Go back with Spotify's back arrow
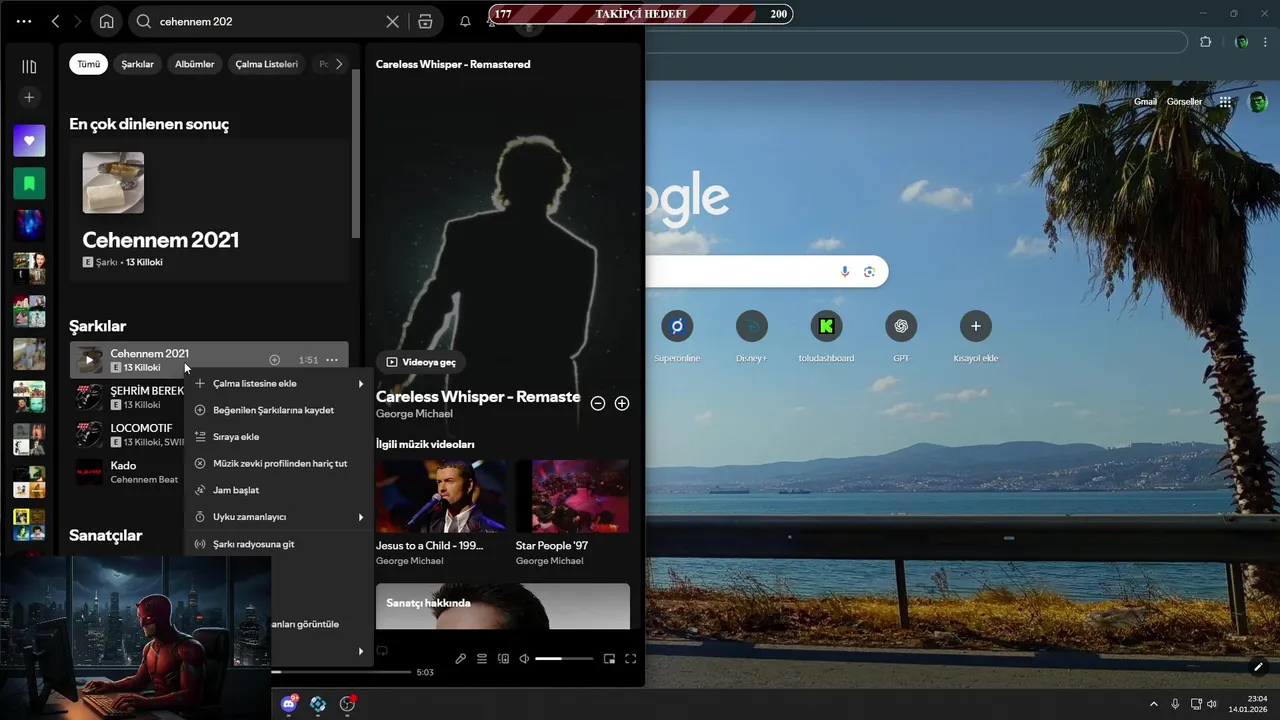 tap(55, 21)
